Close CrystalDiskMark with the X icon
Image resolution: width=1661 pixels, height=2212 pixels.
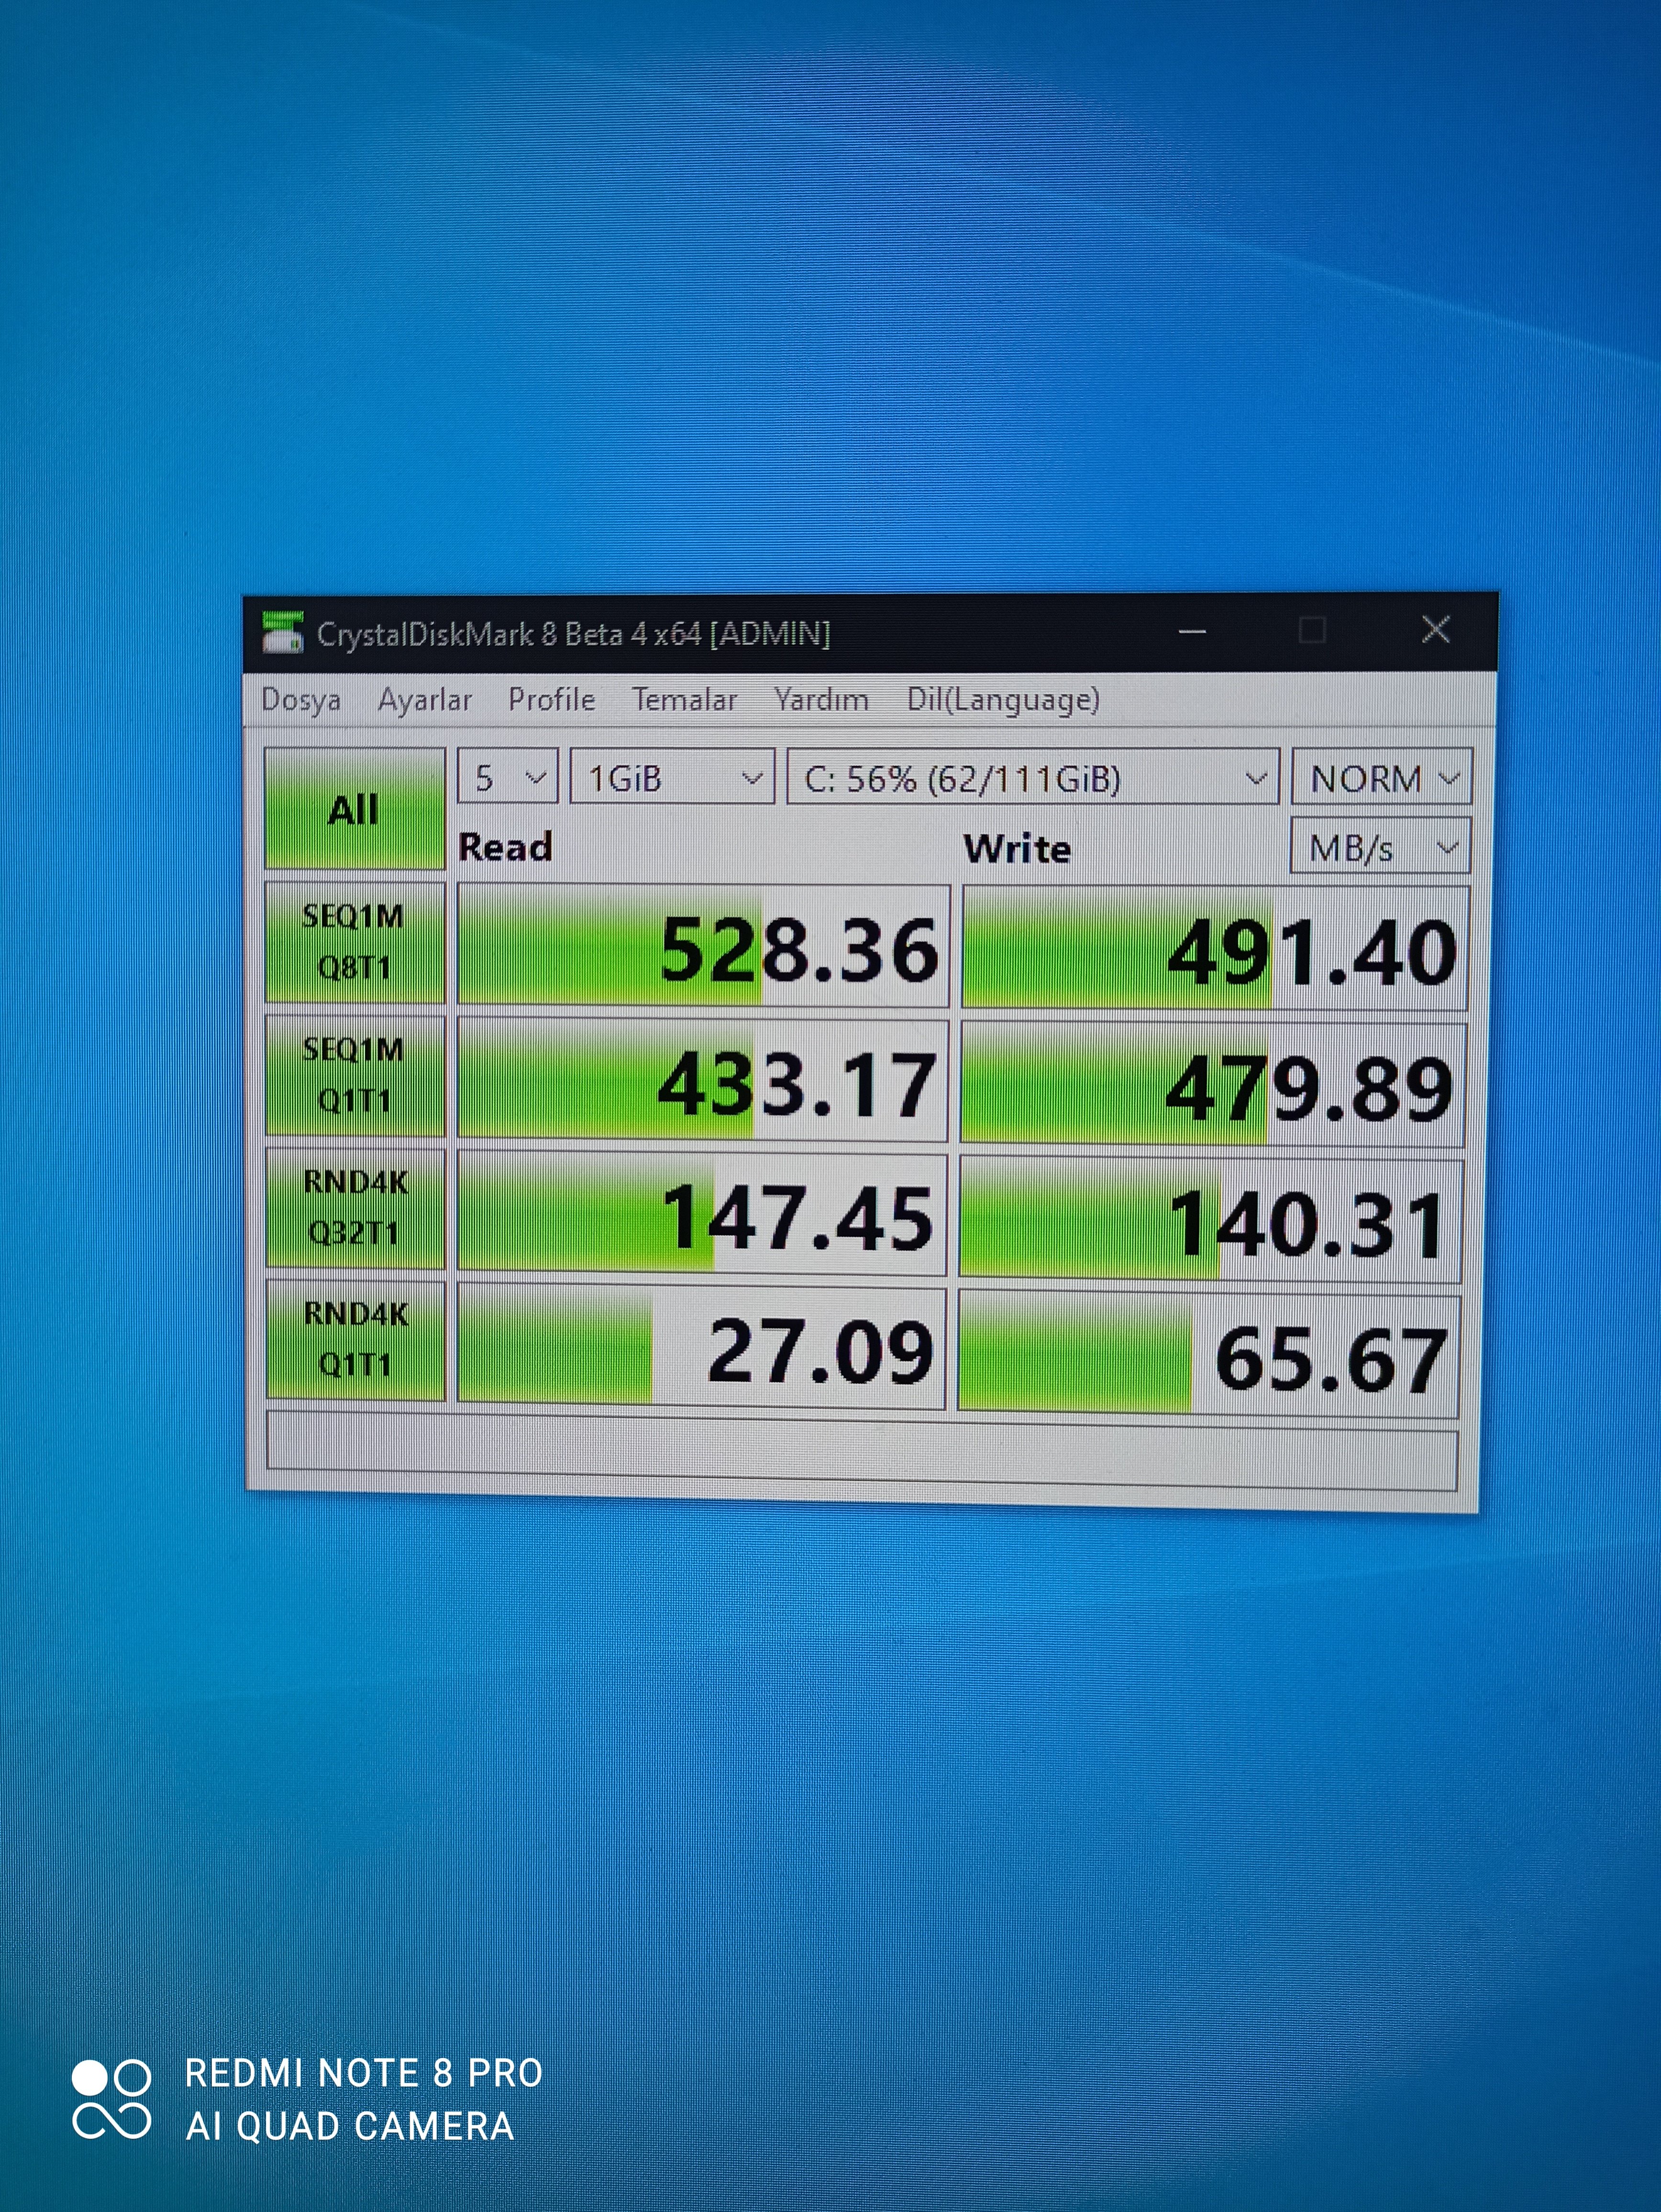tap(1436, 629)
